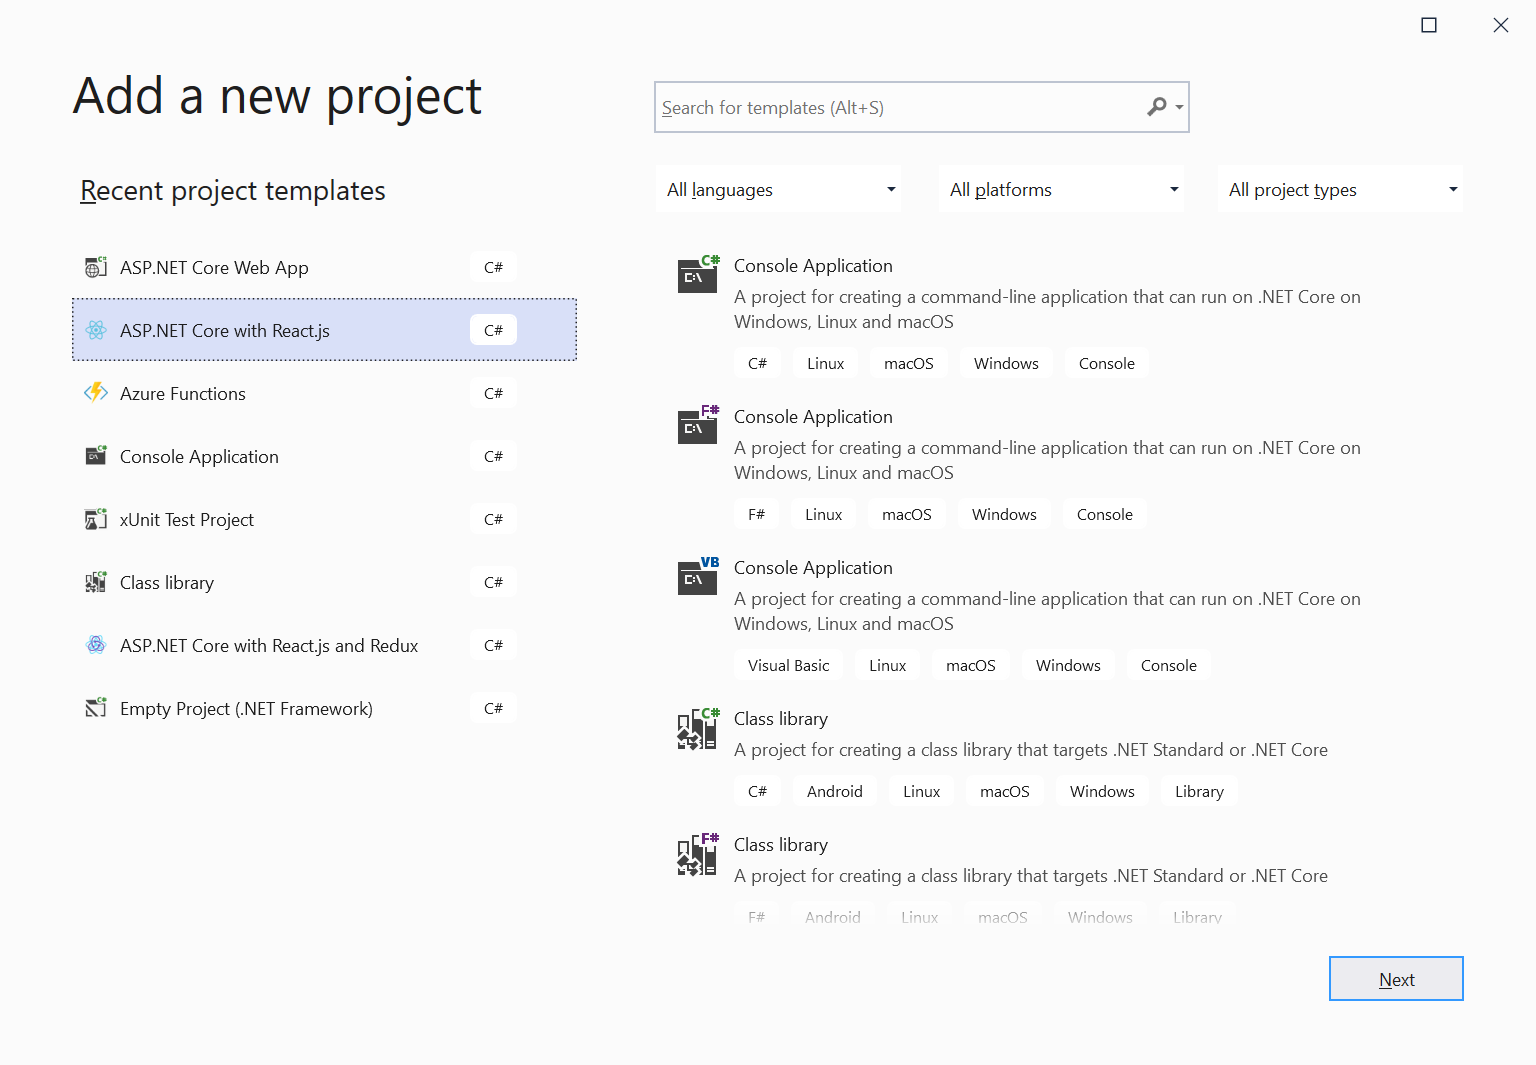This screenshot has width=1536, height=1065.
Task: Click the React.js icon beside ASP.NET Core with React.js
Action: coord(96,330)
